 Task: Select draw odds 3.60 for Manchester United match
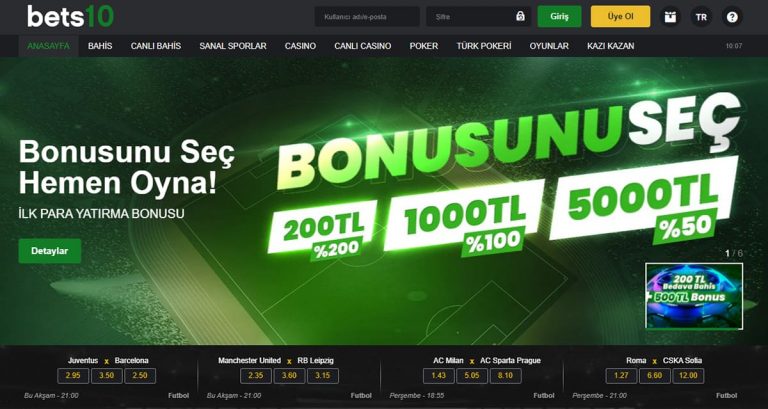(x=289, y=376)
